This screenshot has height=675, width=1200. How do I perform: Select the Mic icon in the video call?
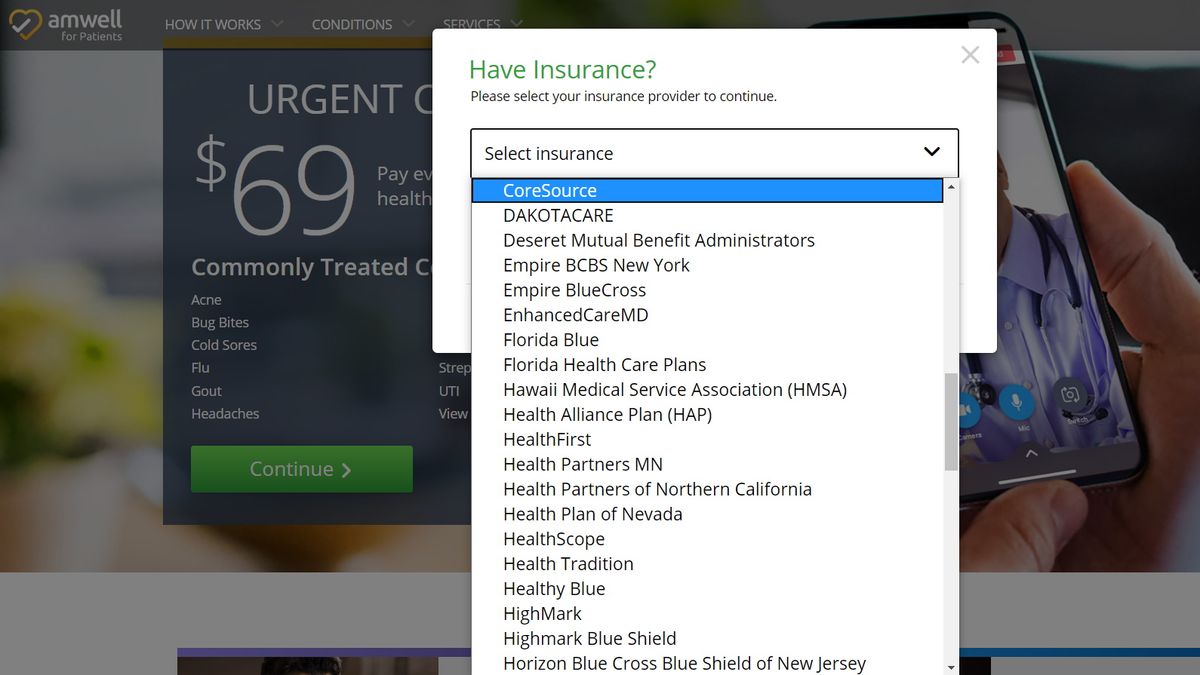[1017, 403]
